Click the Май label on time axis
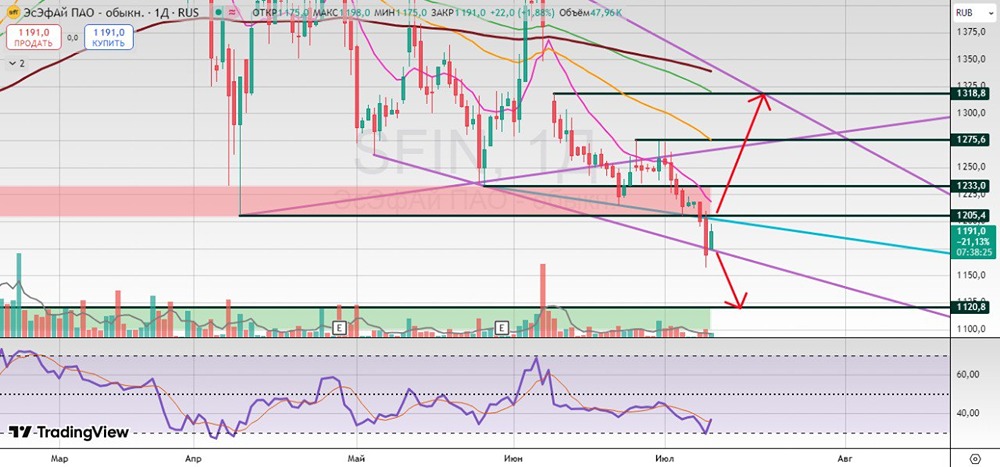 [x=357, y=457]
